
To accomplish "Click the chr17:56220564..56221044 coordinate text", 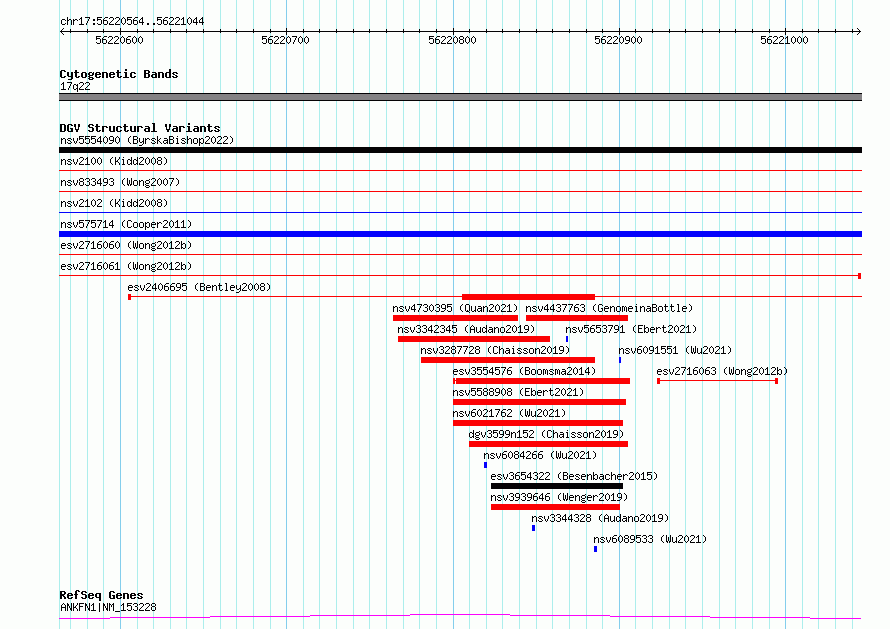I will pos(132,21).
